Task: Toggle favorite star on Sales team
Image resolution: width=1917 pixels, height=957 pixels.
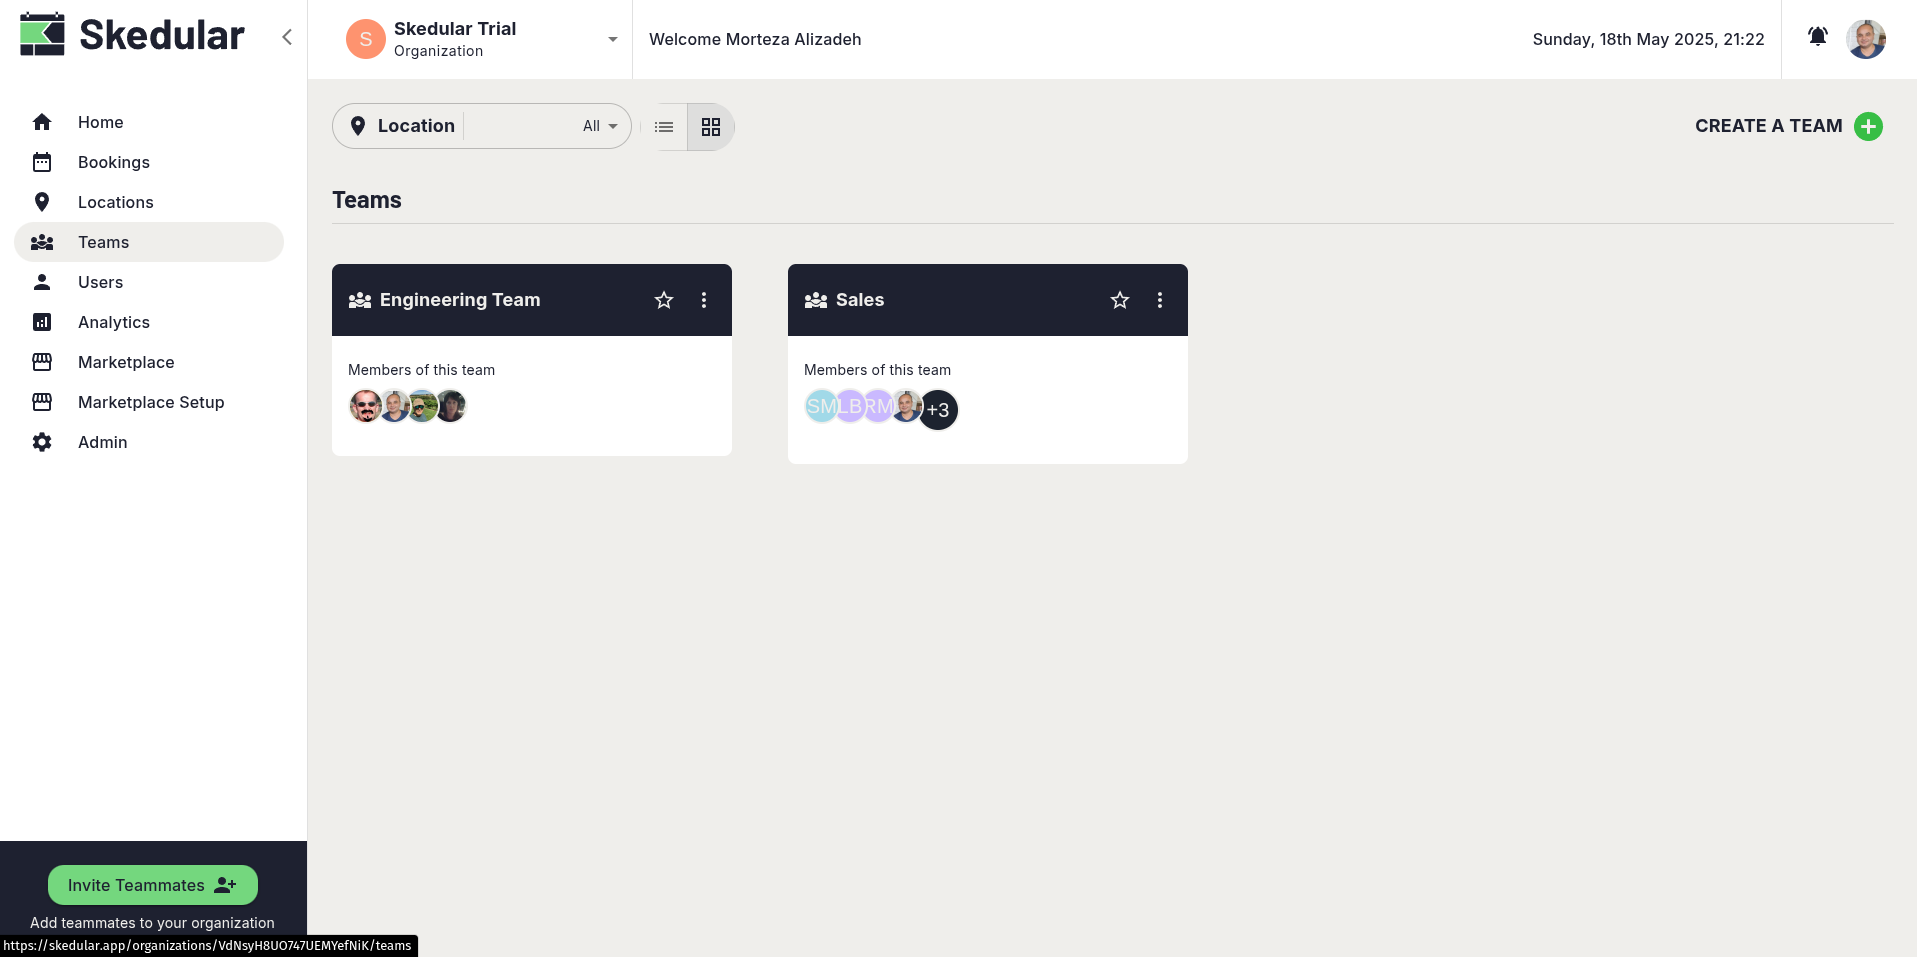Action: click(1119, 300)
